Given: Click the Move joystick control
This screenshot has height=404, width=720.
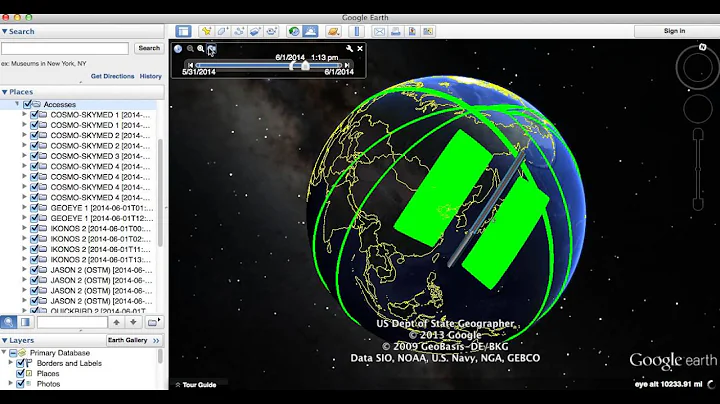Looking at the screenshot, I should pyautogui.click(x=698, y=109).
